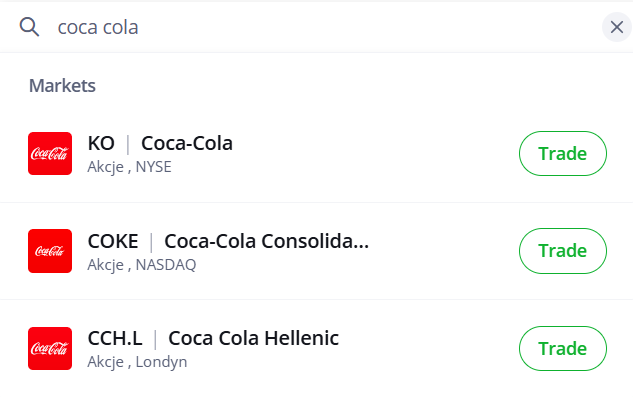Select the CCH.L ticker symbol
Viewport: 634px width, 397px height.
coord(115,338)
